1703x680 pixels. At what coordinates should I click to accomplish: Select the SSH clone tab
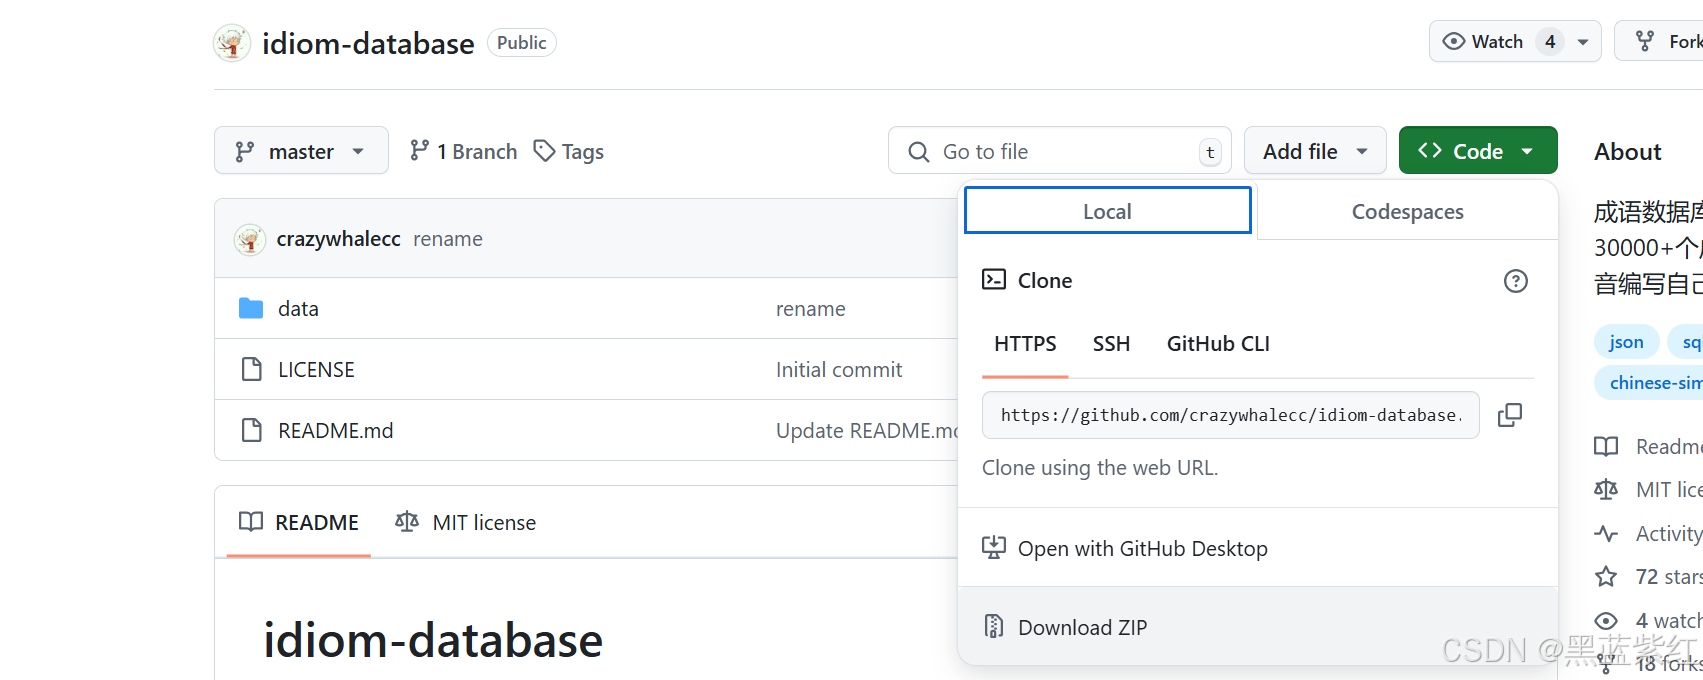click(x=1111, y=344)
